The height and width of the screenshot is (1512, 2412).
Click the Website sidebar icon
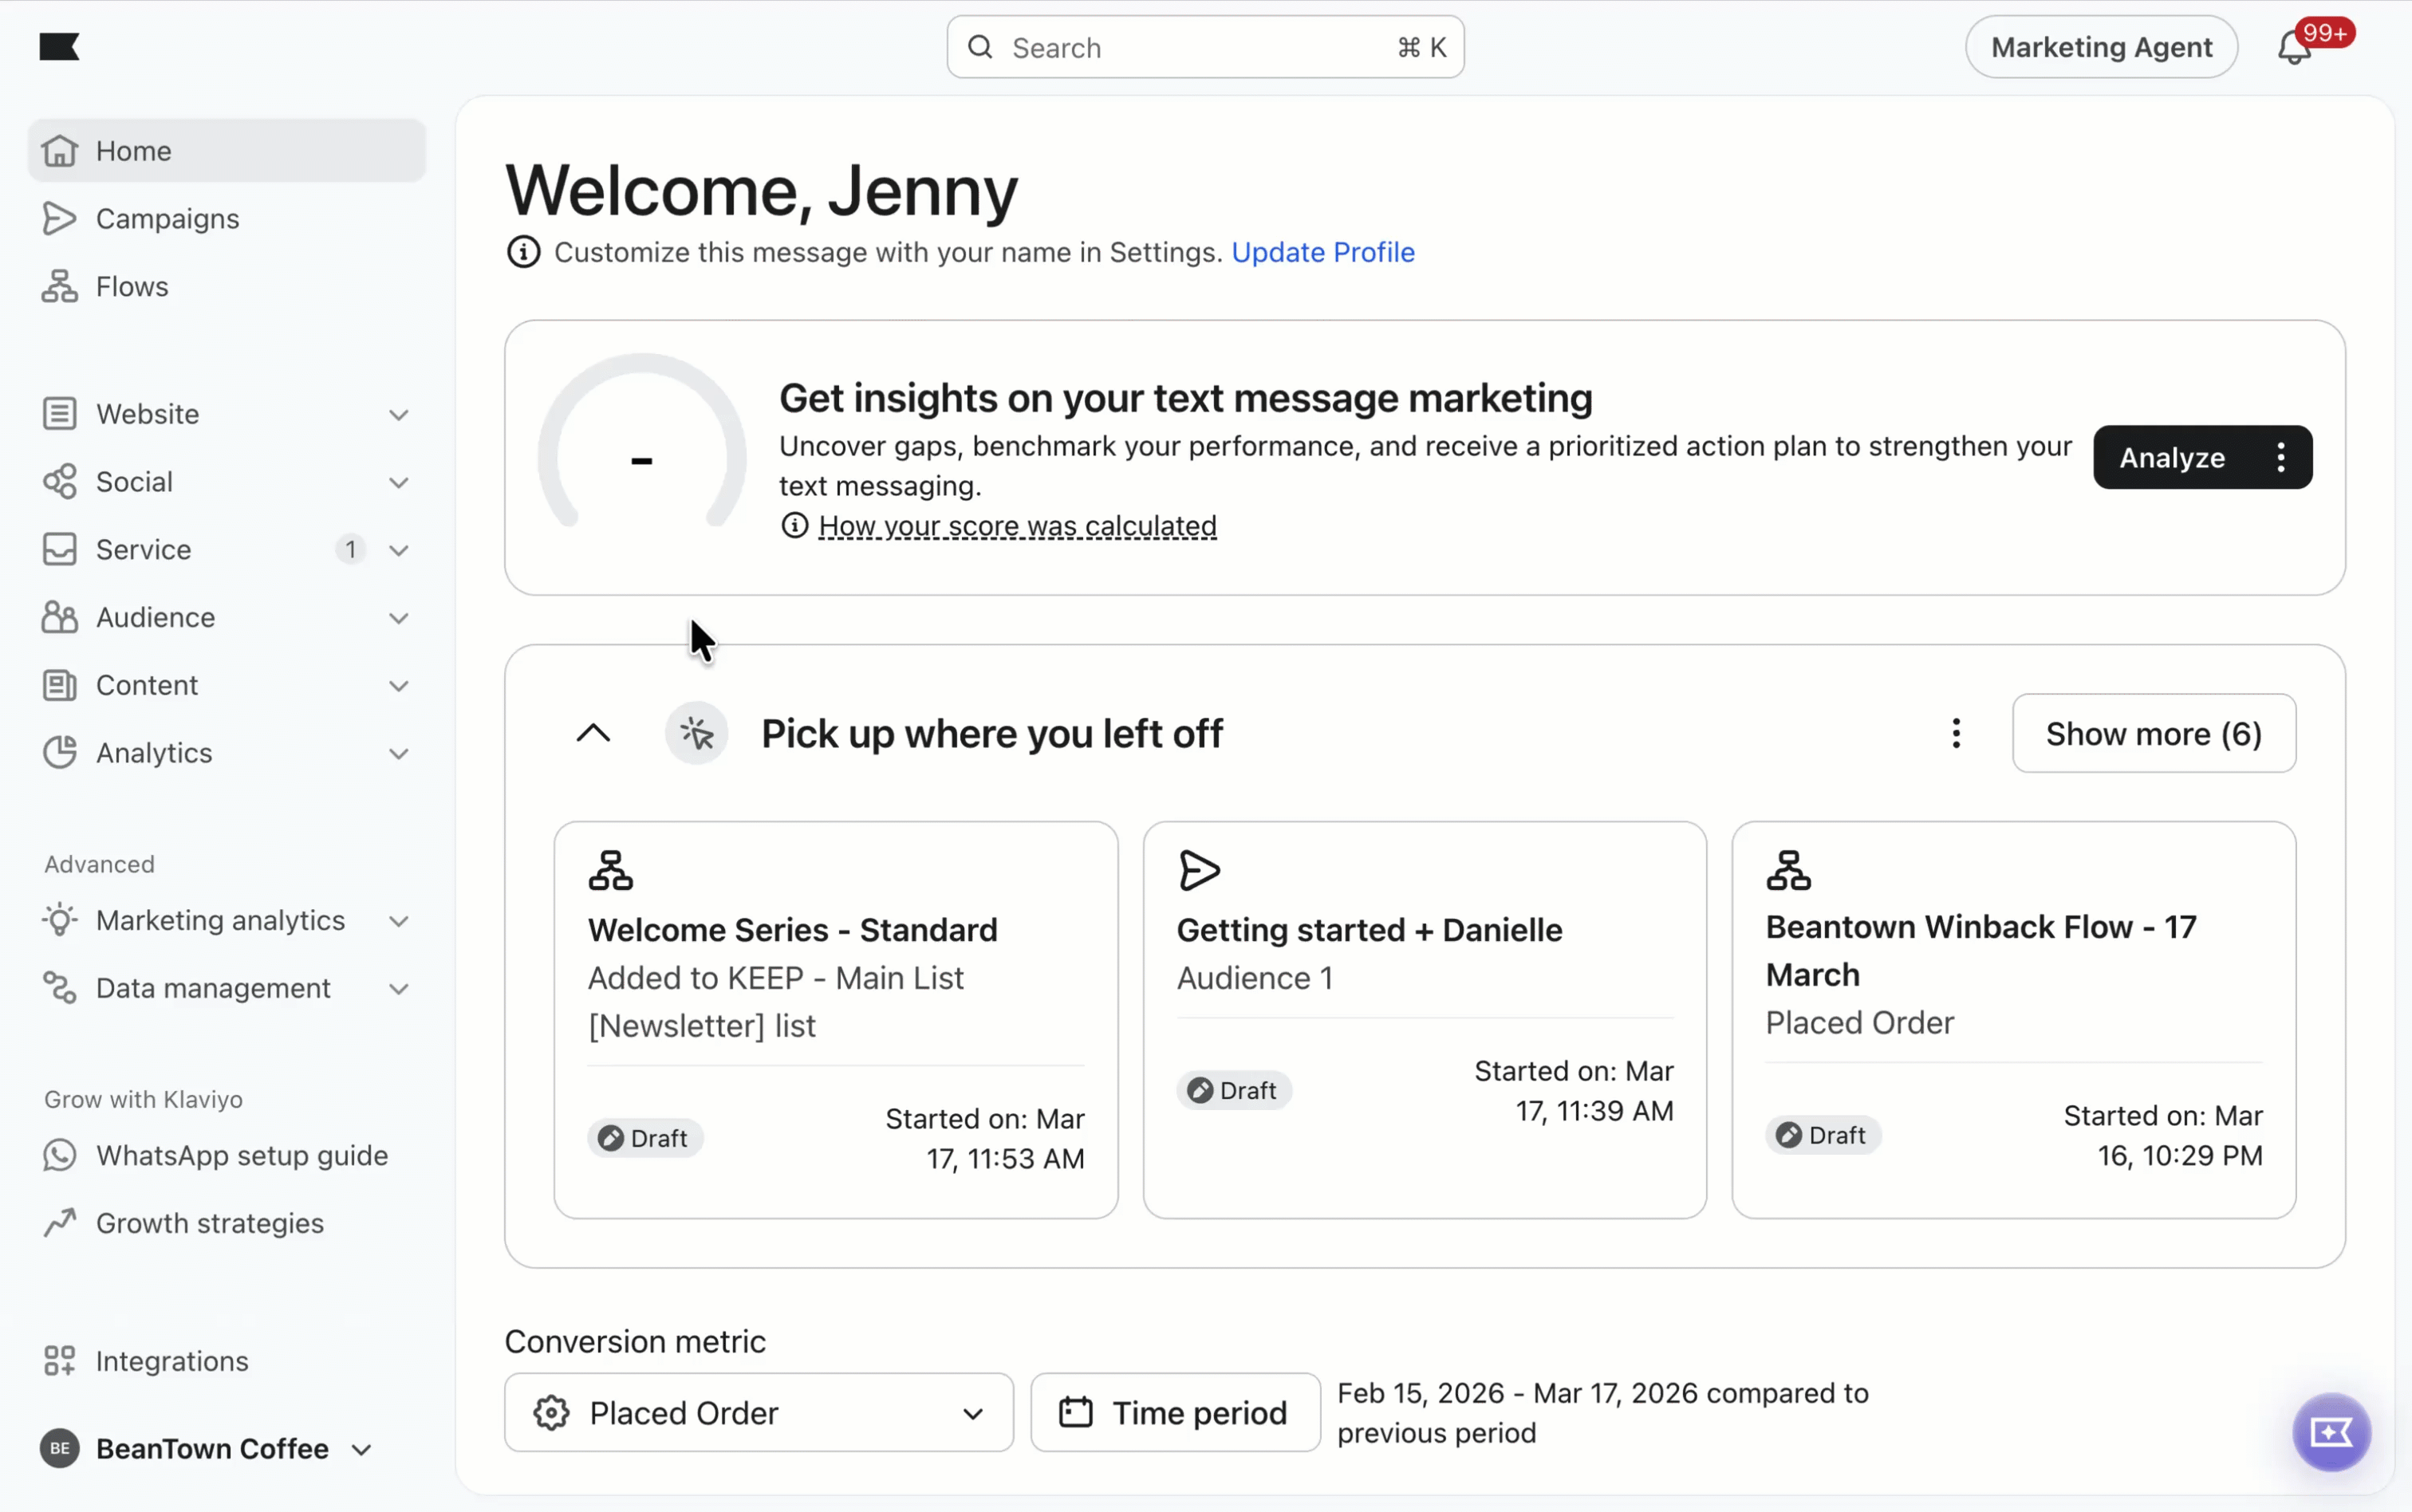[x=60, y=414]
